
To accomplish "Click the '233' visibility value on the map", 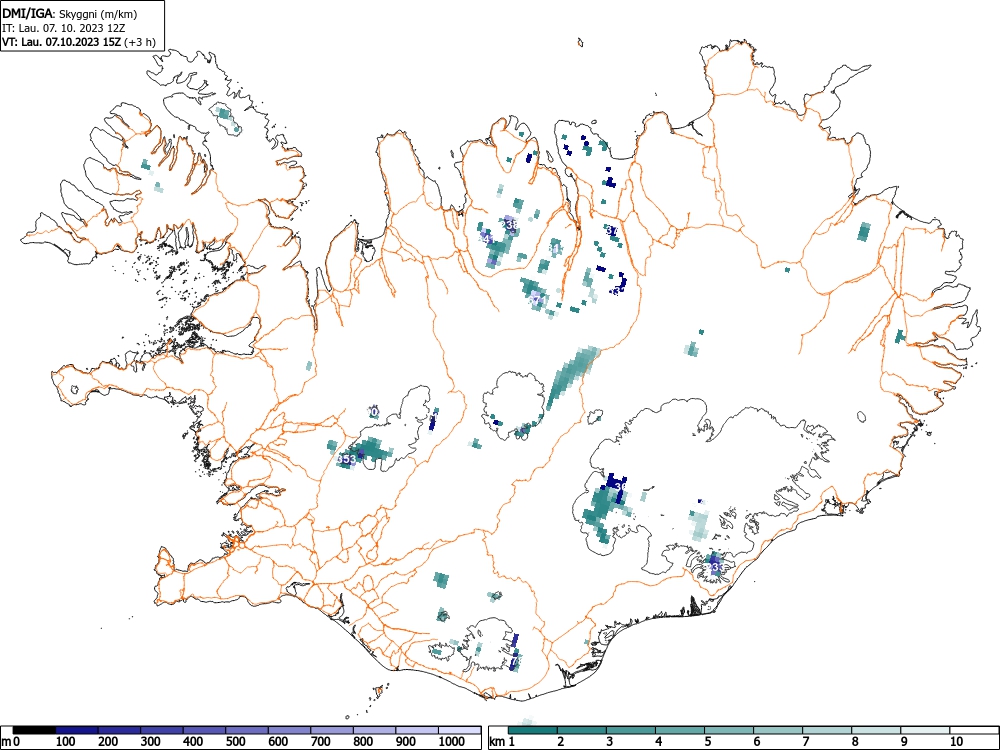I will [x=715, y=567].
